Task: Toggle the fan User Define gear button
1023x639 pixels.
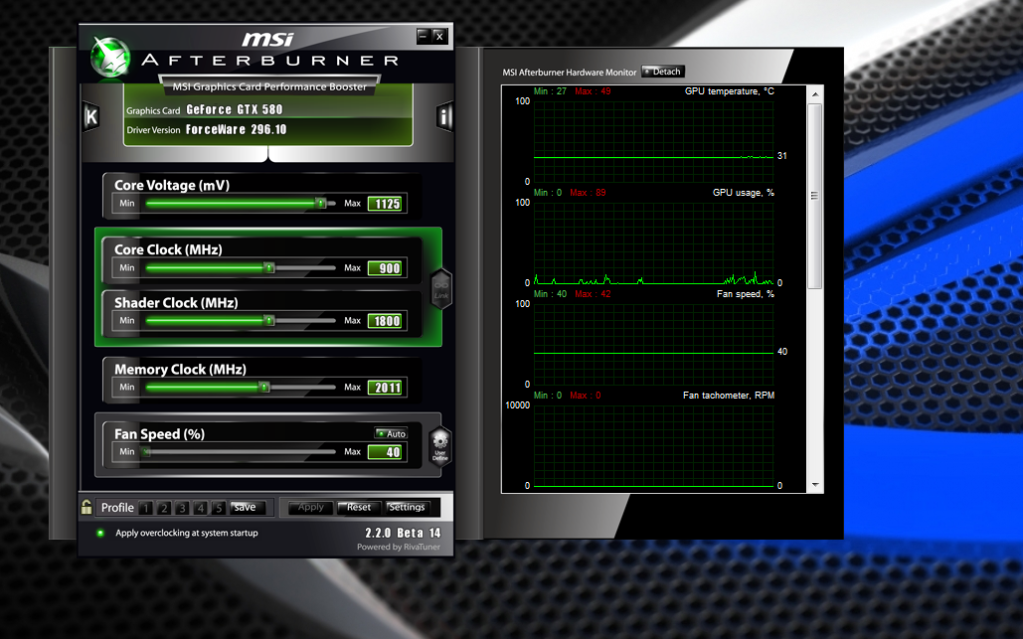Action: click(x=440, y=446)
